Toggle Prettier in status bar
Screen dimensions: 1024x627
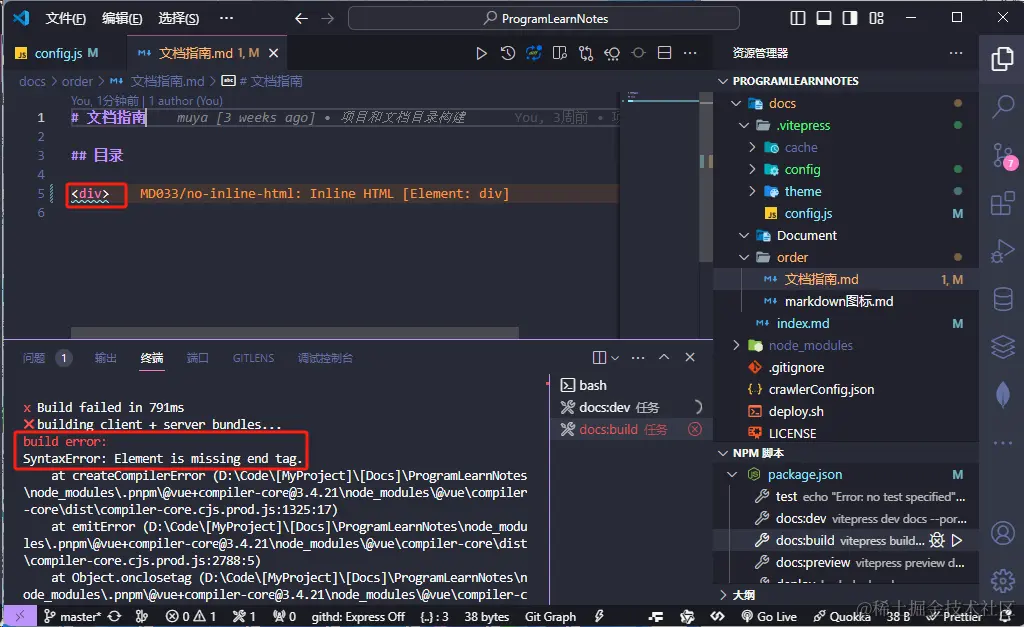coord(955,617)
